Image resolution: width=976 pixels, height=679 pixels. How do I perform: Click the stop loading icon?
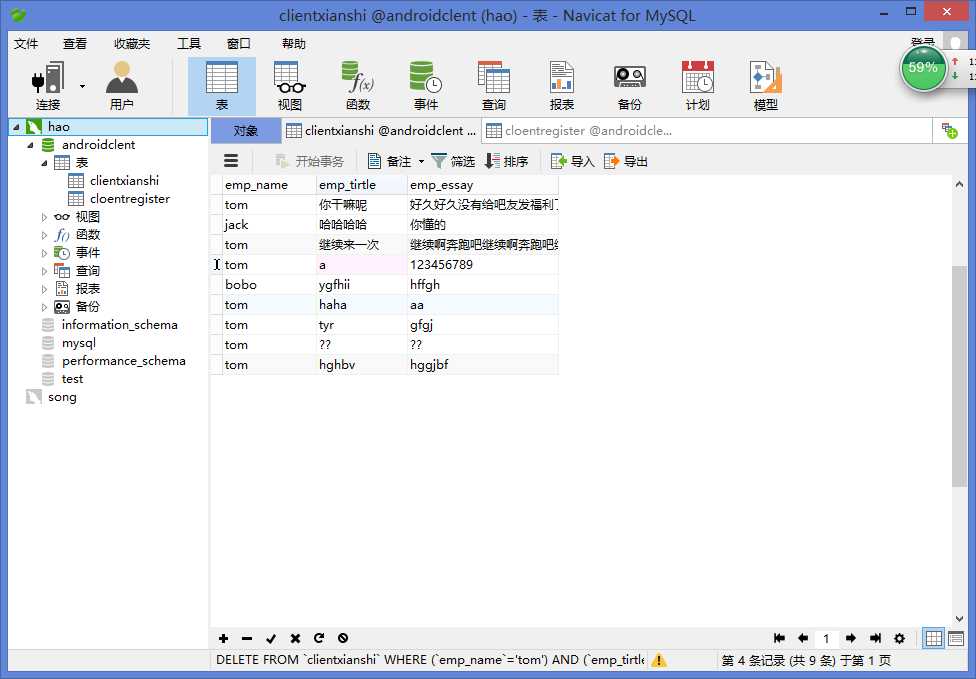343,638
